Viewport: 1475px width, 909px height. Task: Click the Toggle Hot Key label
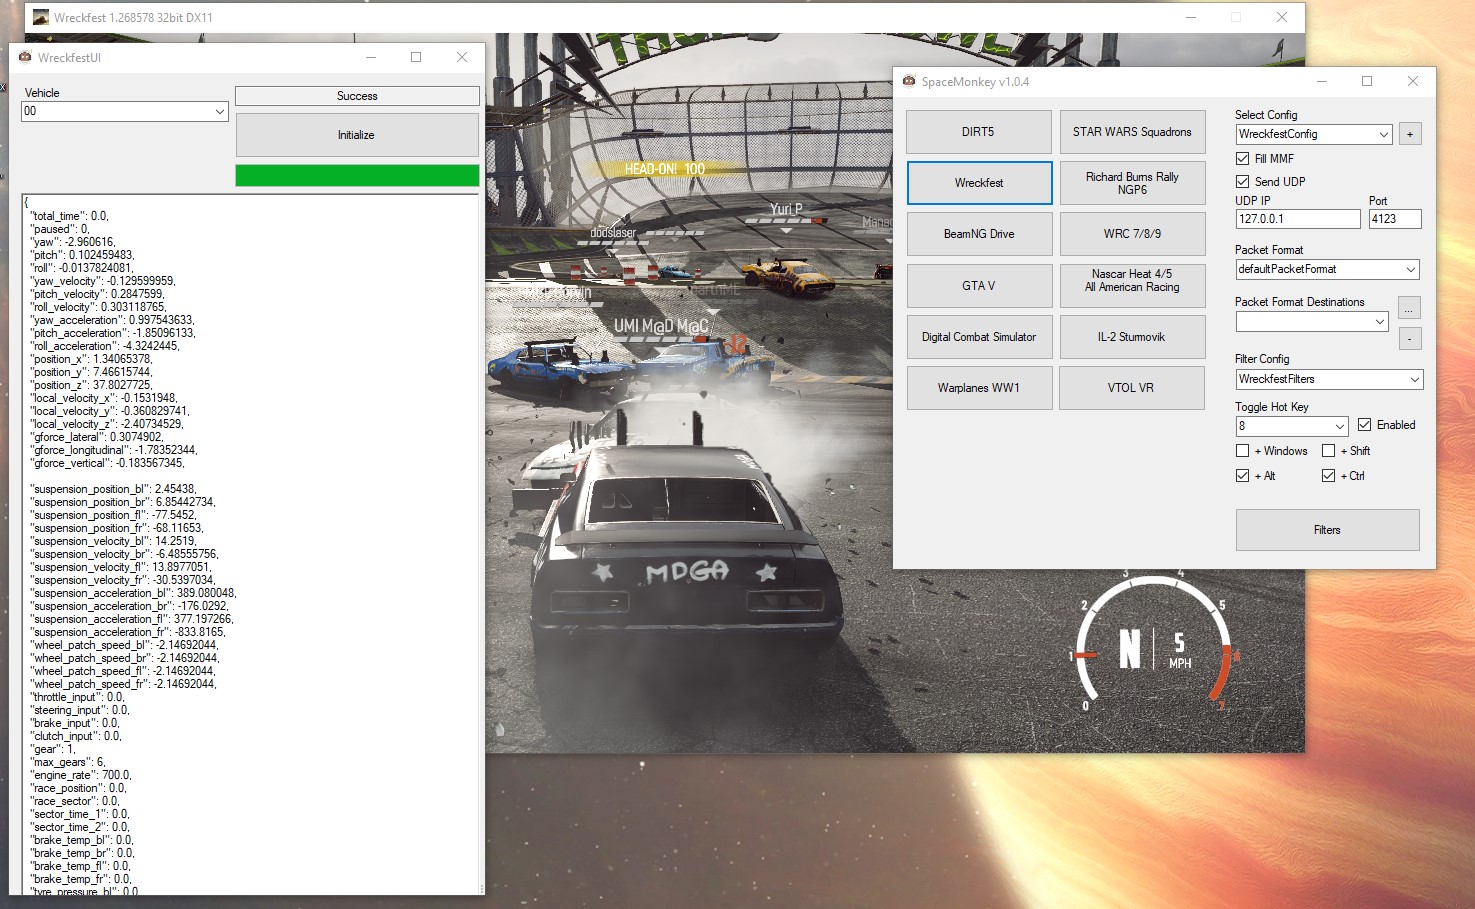coord(1272,407)
